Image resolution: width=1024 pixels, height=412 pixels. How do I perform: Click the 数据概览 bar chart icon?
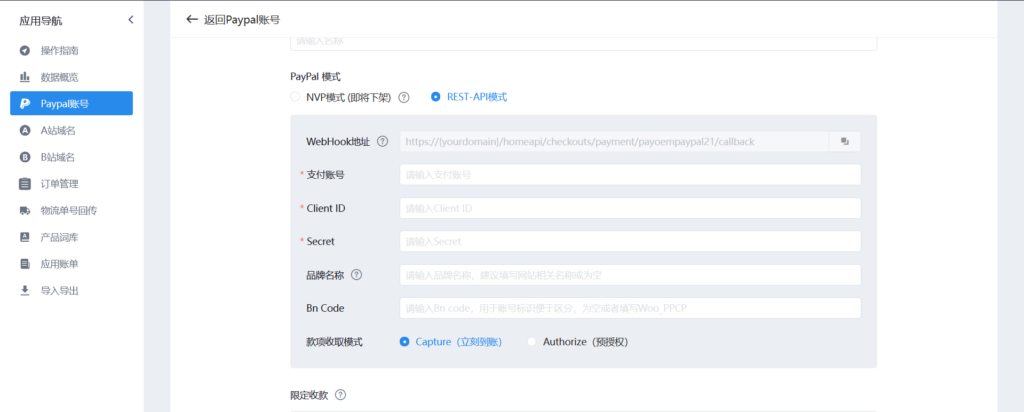point(24,77)
